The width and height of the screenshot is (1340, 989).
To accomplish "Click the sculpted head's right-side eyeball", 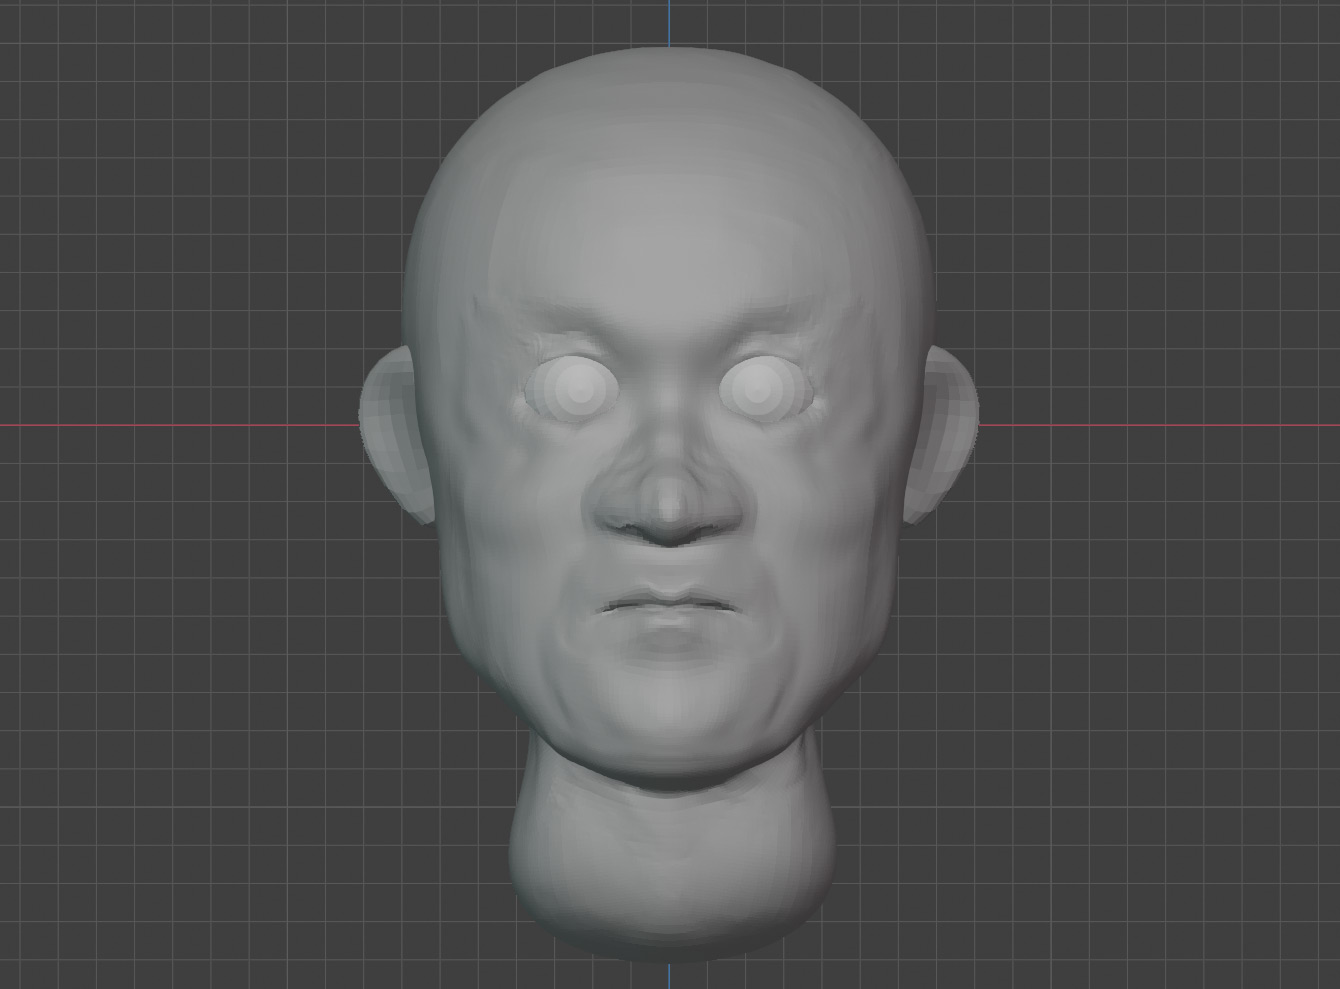I will 759,389.
